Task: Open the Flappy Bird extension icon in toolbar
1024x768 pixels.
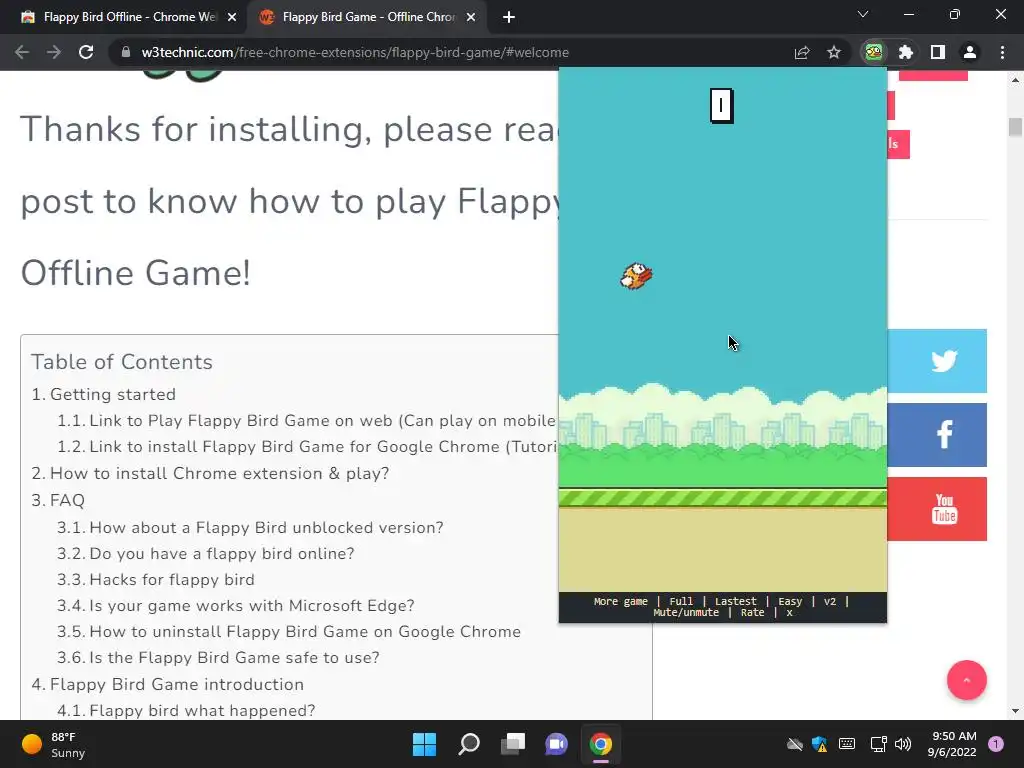Action: [x=874, y=52]
